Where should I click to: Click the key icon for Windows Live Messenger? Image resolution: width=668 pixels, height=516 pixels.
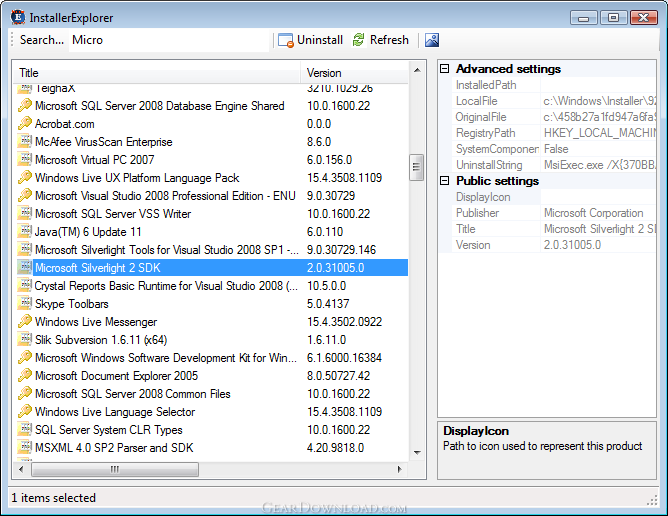(x=25, y=321)
